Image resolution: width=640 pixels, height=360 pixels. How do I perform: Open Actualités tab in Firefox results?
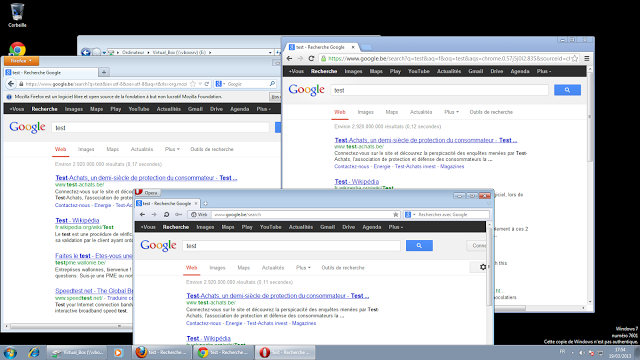tap(142, 149)
